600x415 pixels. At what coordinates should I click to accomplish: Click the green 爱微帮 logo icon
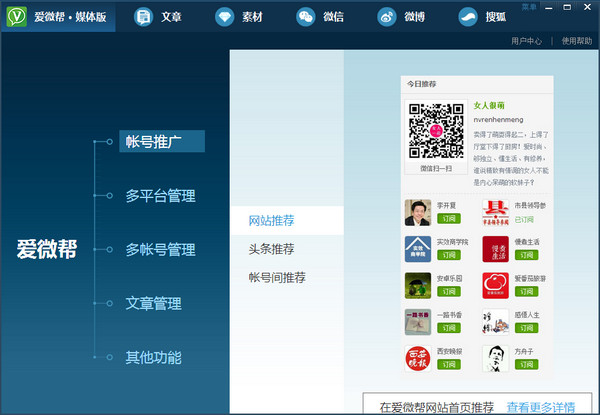click(x=16, y=16)
